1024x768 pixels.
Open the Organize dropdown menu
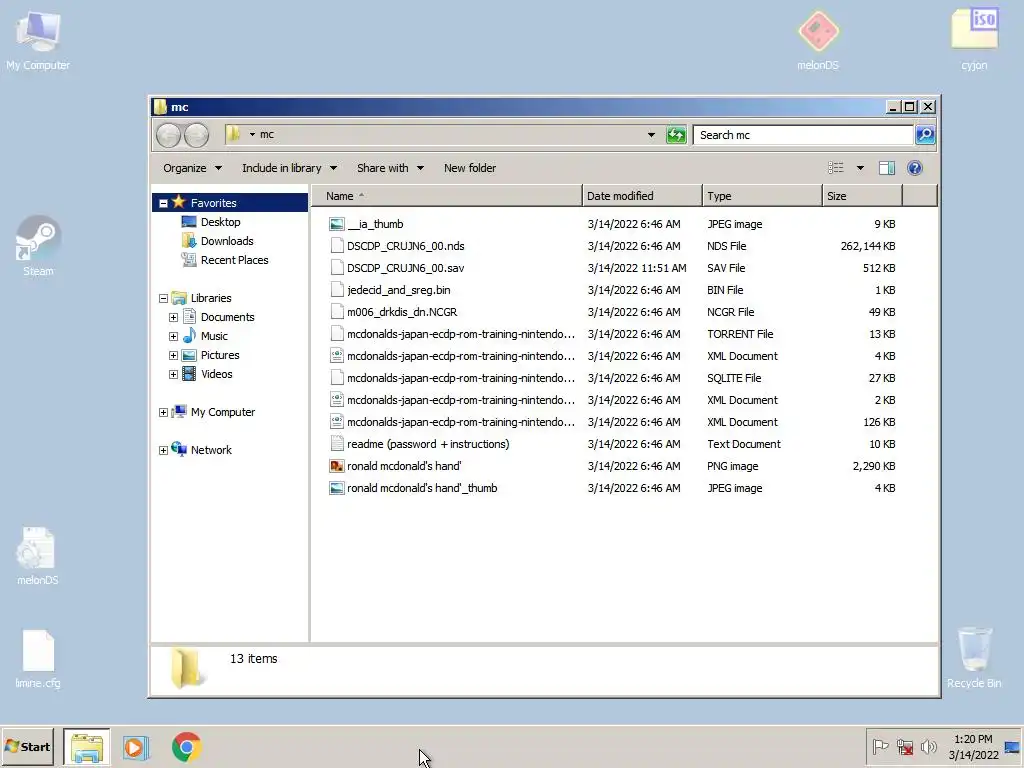click(192, 168)
